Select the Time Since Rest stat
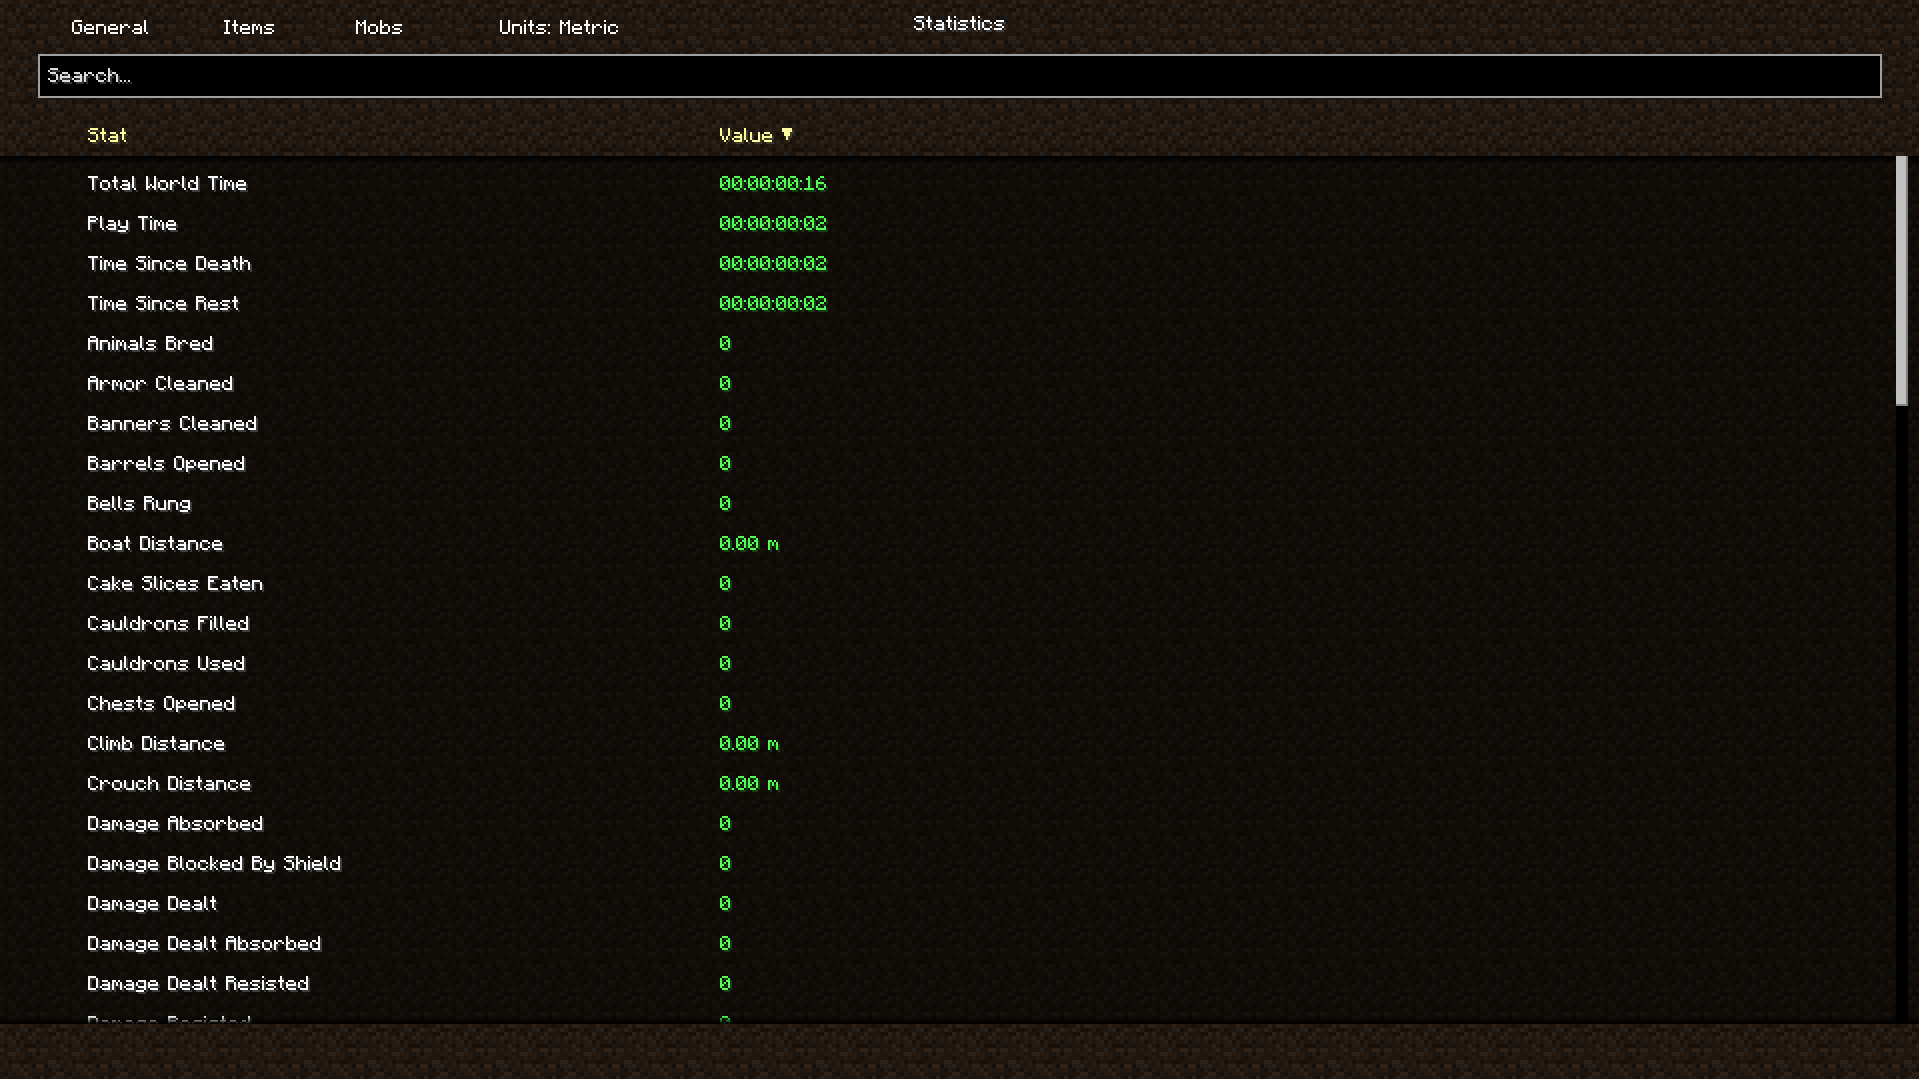 (163, 303)
